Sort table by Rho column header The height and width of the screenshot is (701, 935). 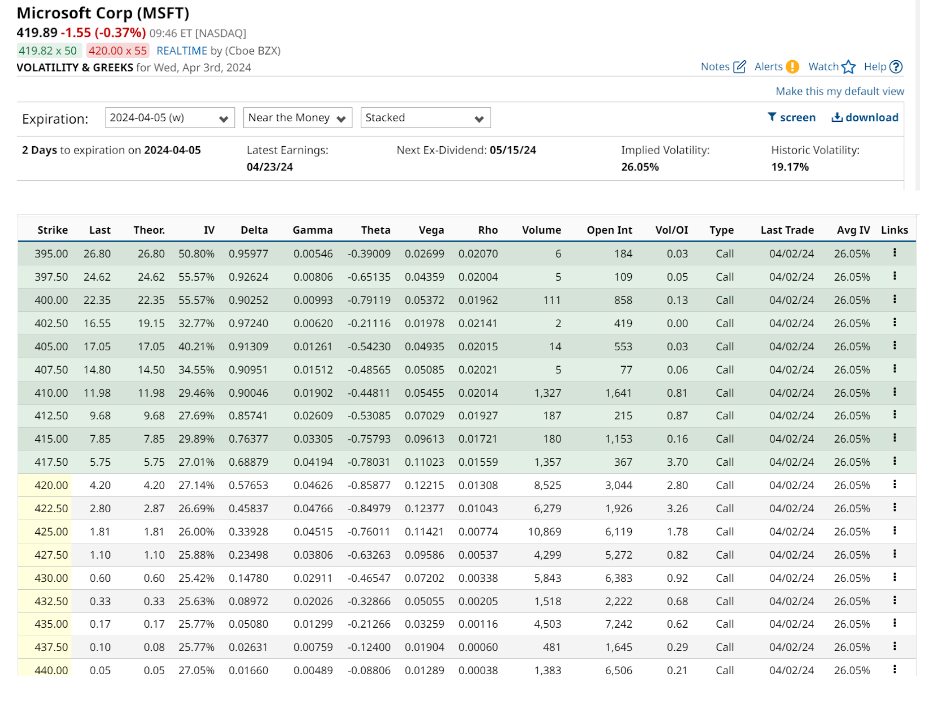coord(488,230)
